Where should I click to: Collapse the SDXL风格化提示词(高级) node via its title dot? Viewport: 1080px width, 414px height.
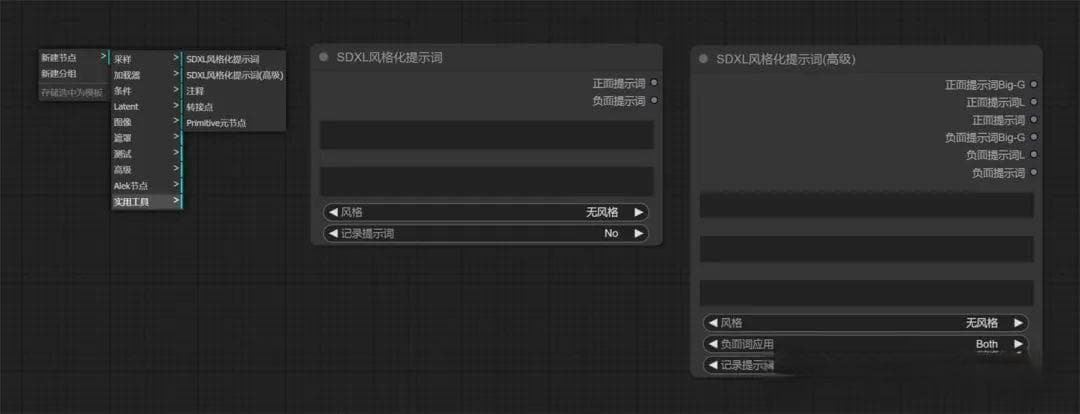coord(703,59)
